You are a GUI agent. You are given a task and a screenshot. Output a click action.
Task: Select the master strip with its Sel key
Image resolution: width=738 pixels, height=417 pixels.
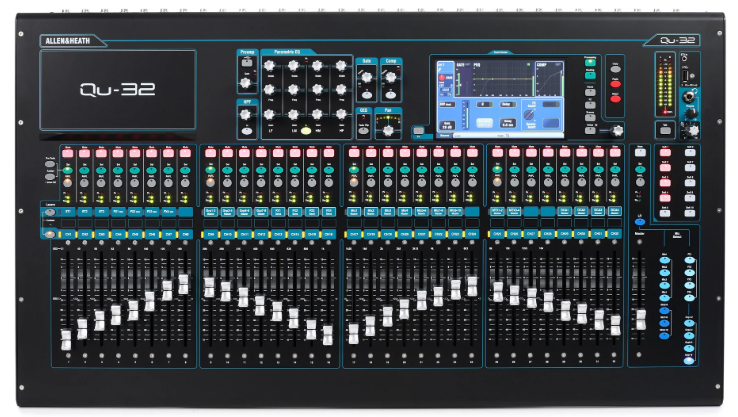640,169
